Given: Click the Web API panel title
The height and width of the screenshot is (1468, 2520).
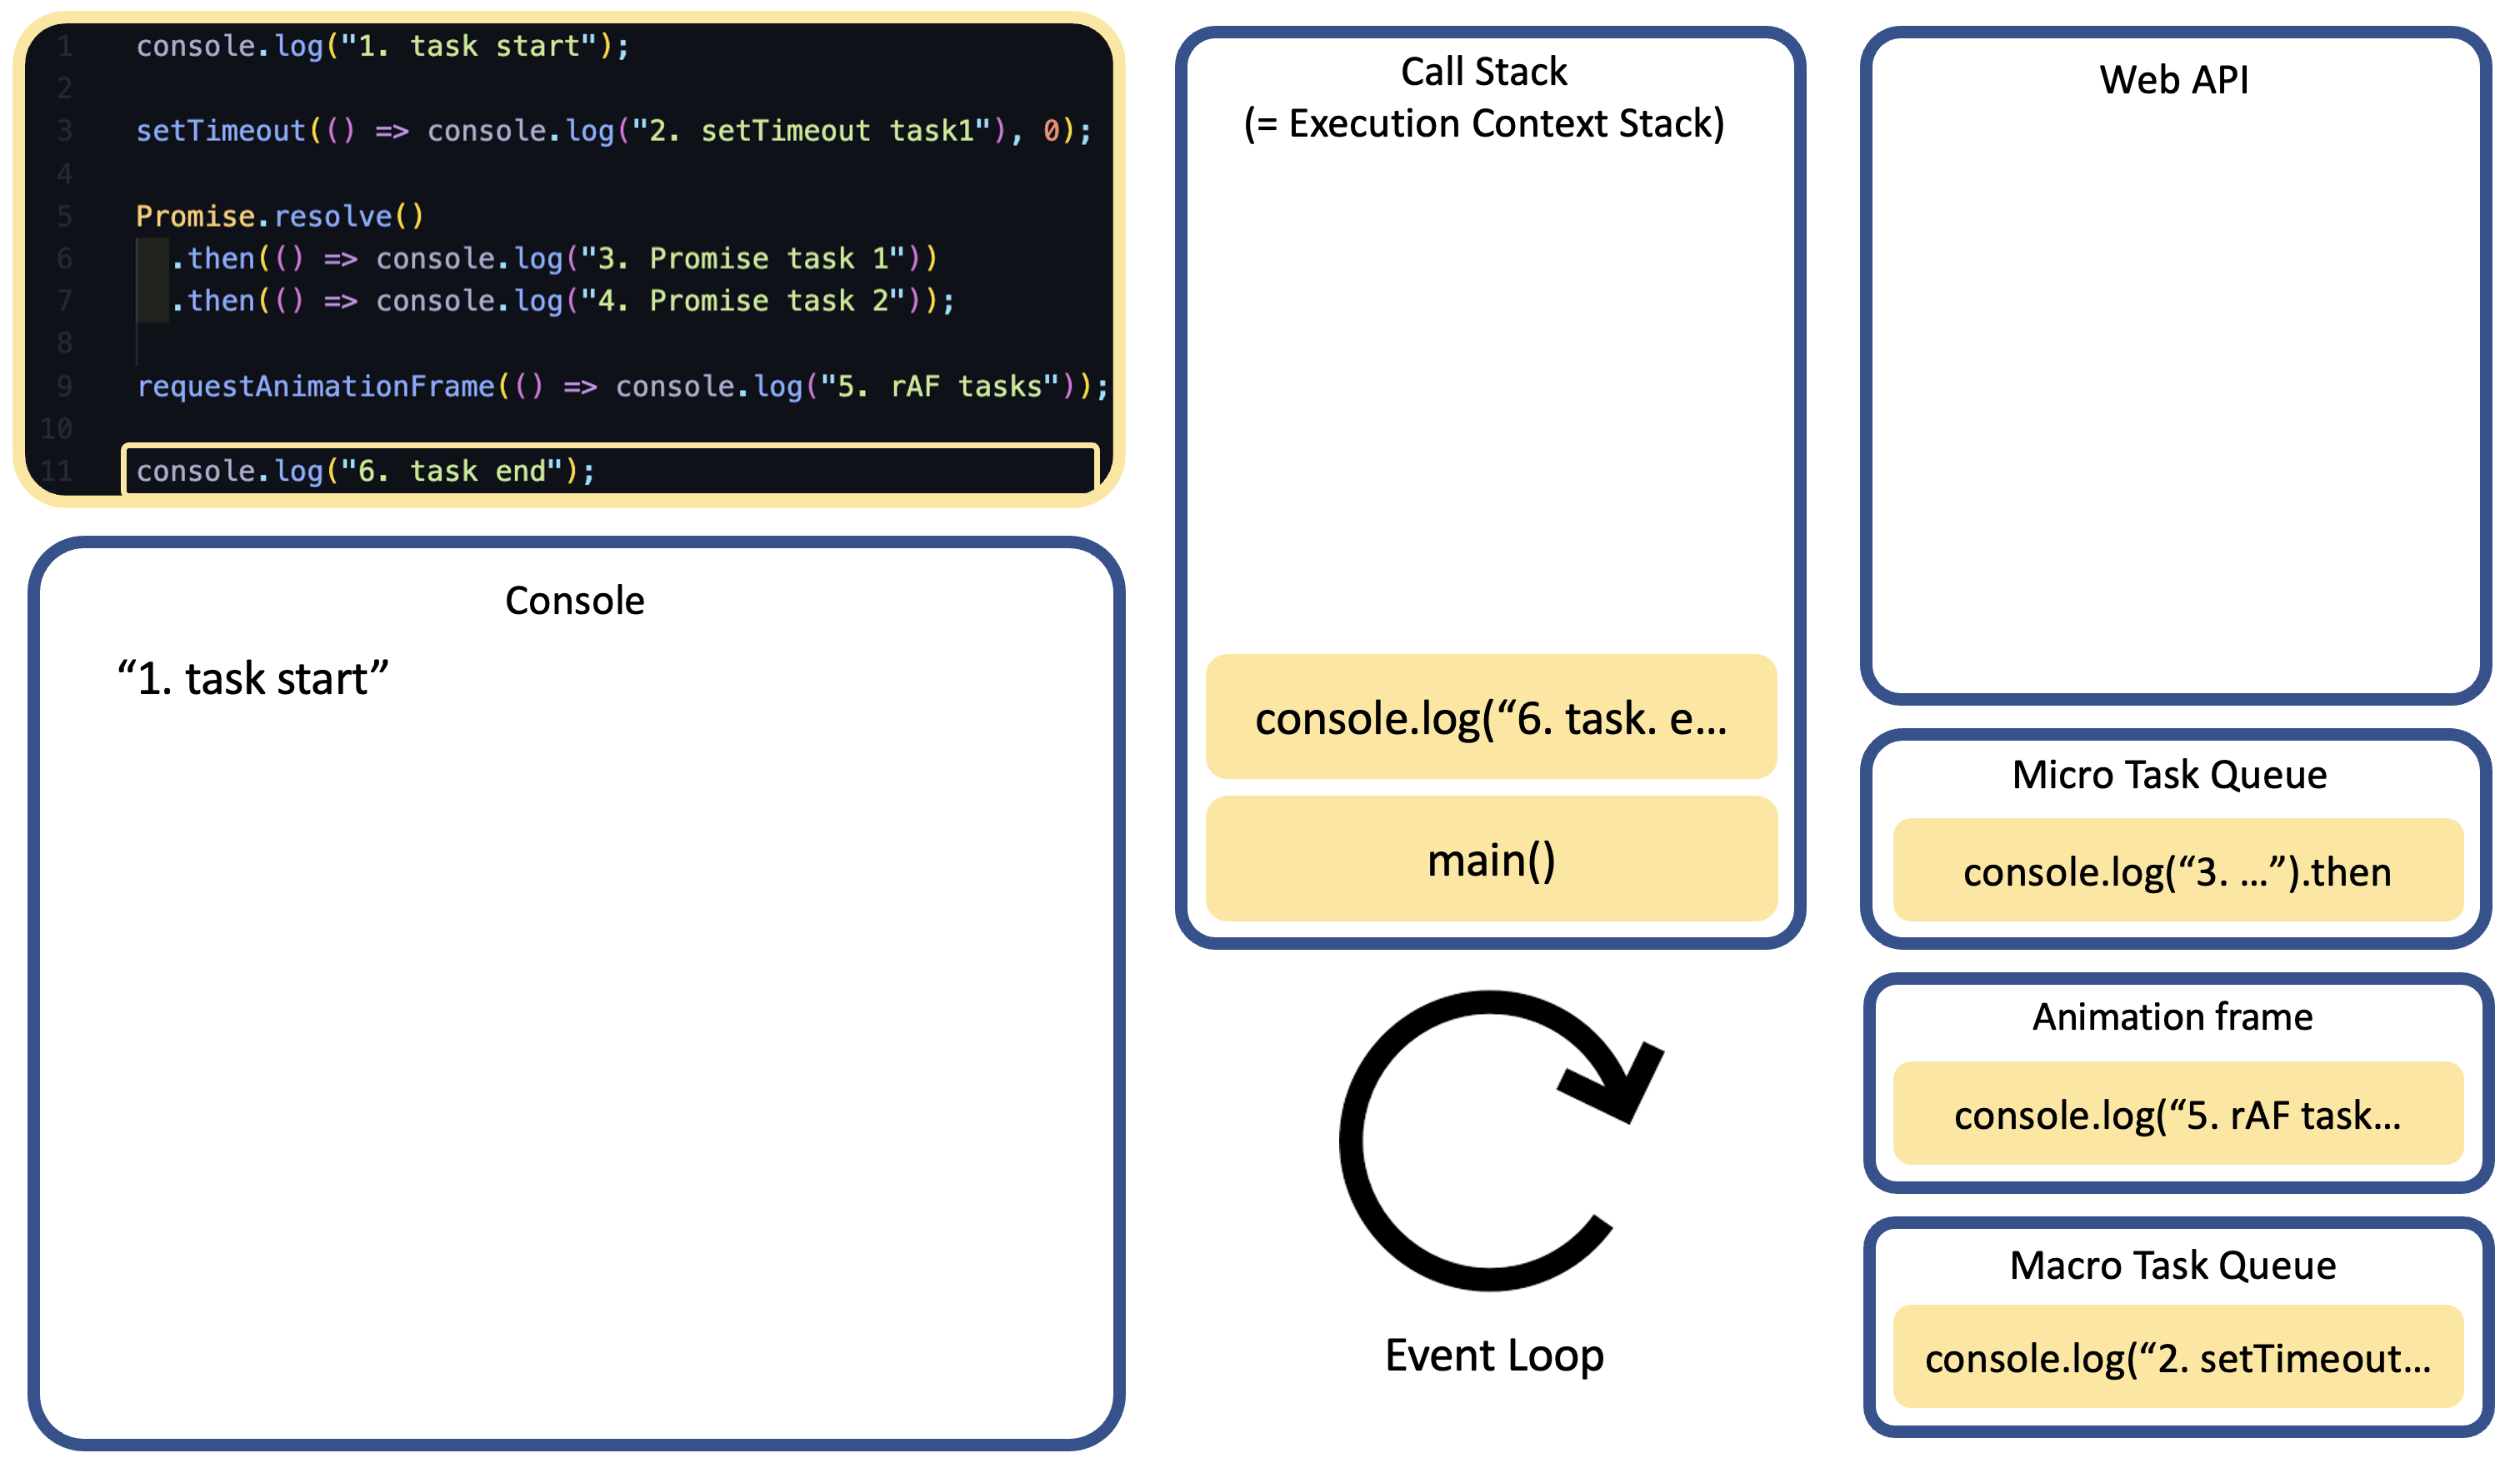Looking at the screenshot, I should tap(2174, 79).
